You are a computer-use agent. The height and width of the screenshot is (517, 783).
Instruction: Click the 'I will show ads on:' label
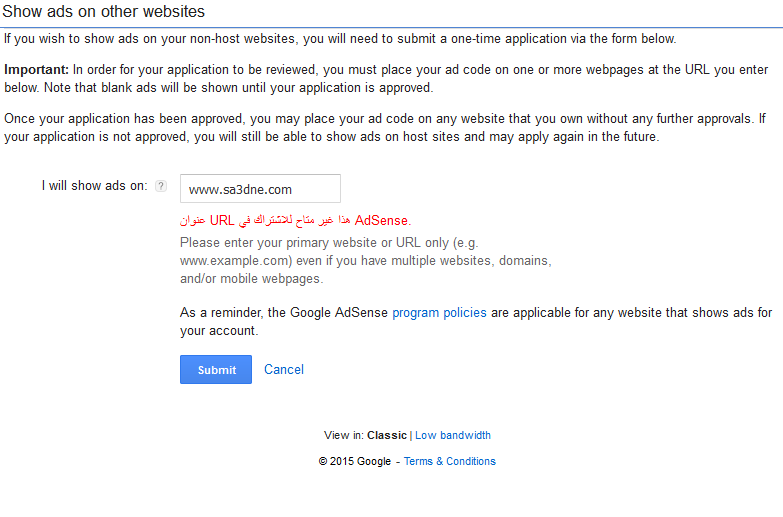tap(94, 186)
